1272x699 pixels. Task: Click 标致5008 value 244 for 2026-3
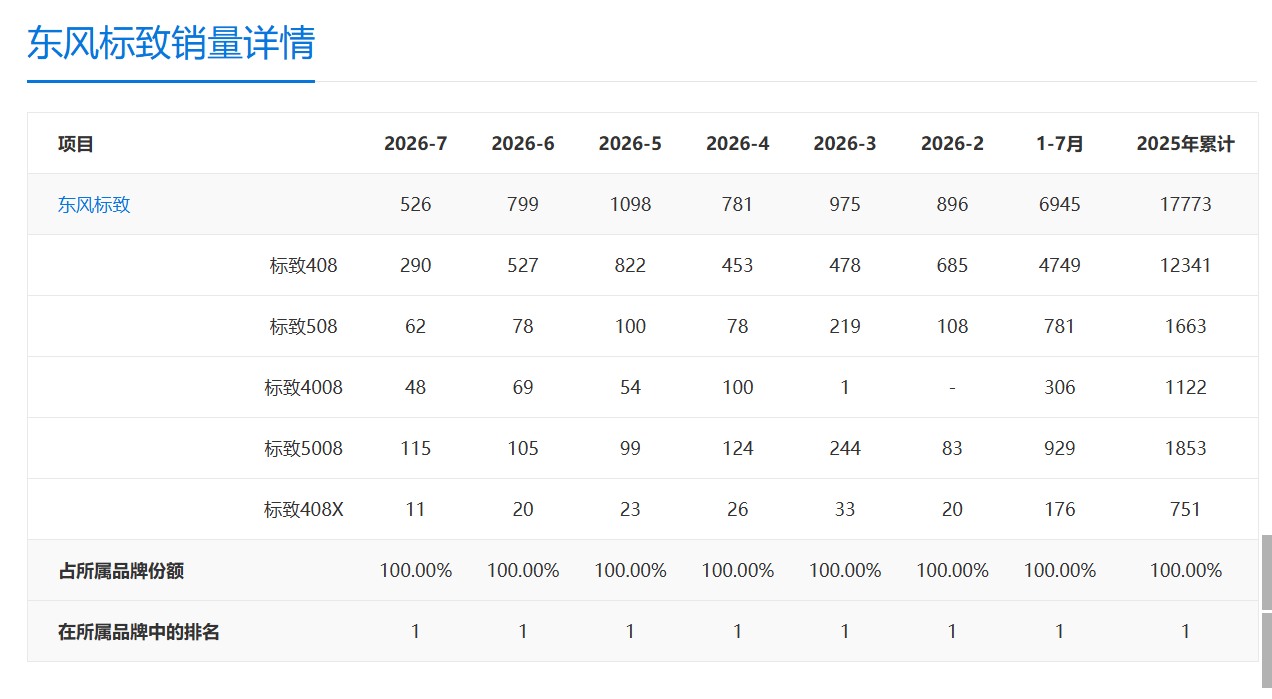pos(845,449)
